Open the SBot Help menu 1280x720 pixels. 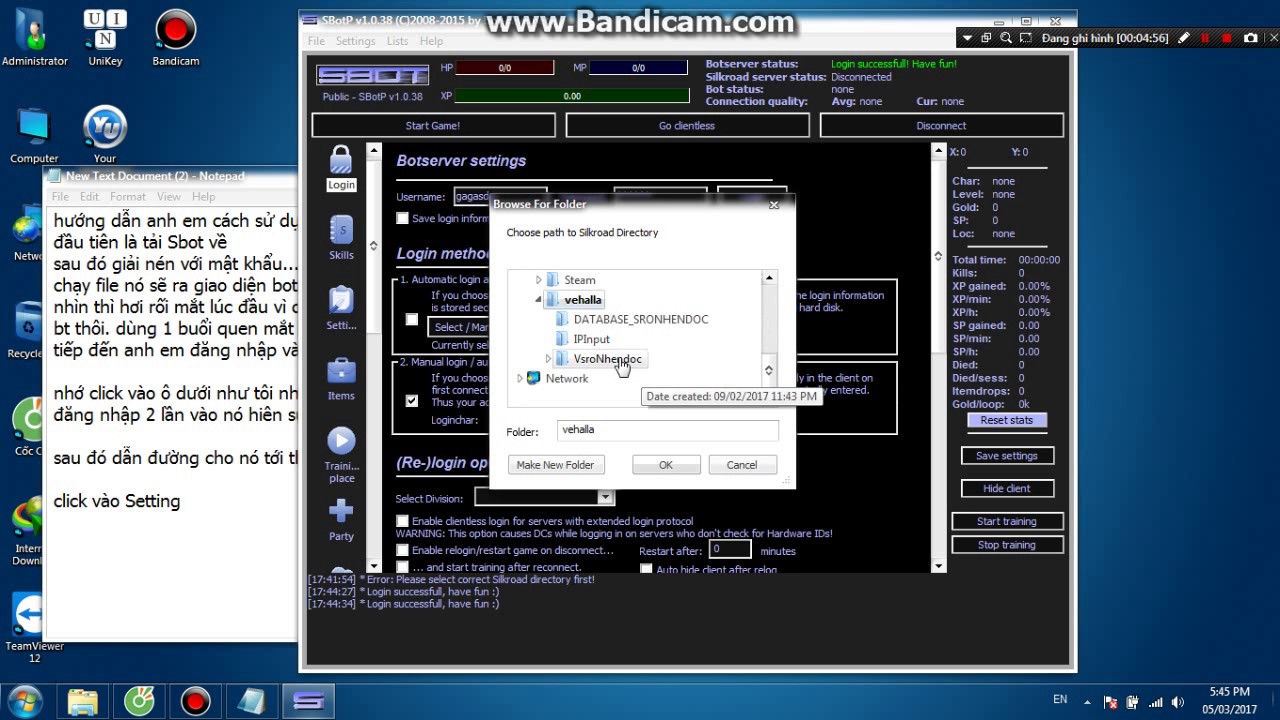[x=431, y=41]
